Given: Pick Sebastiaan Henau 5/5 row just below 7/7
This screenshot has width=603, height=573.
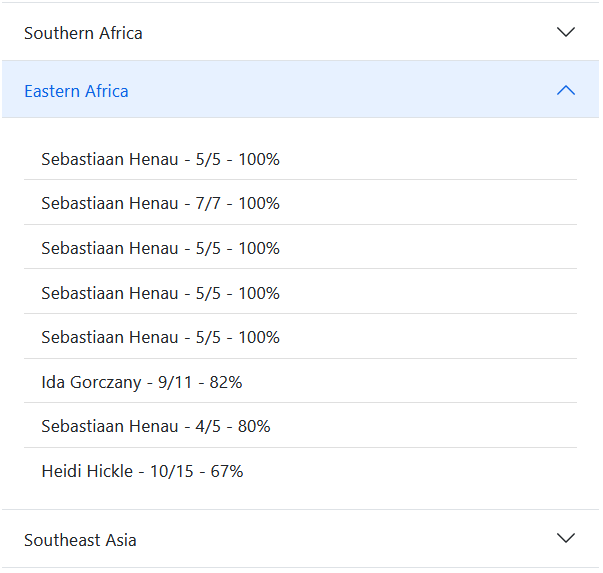Looking at the screenshot, I should [x=160, y=248].
